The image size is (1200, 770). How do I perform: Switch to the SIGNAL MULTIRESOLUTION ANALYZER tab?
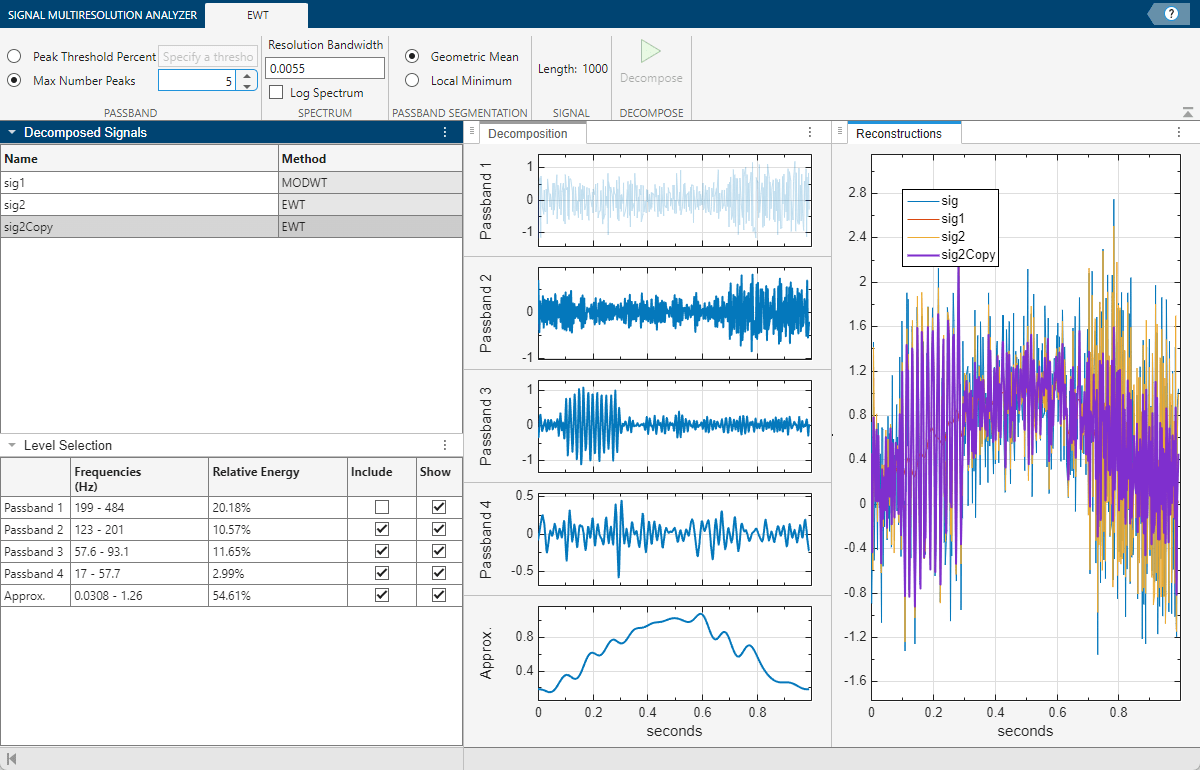(100, 15)
